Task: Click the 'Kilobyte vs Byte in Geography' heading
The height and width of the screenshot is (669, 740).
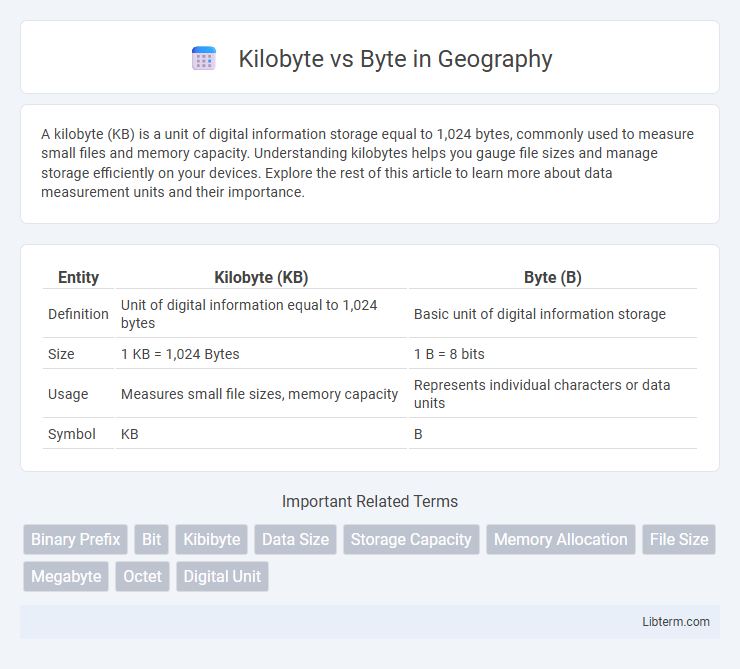Action: (x=395, y=59)
